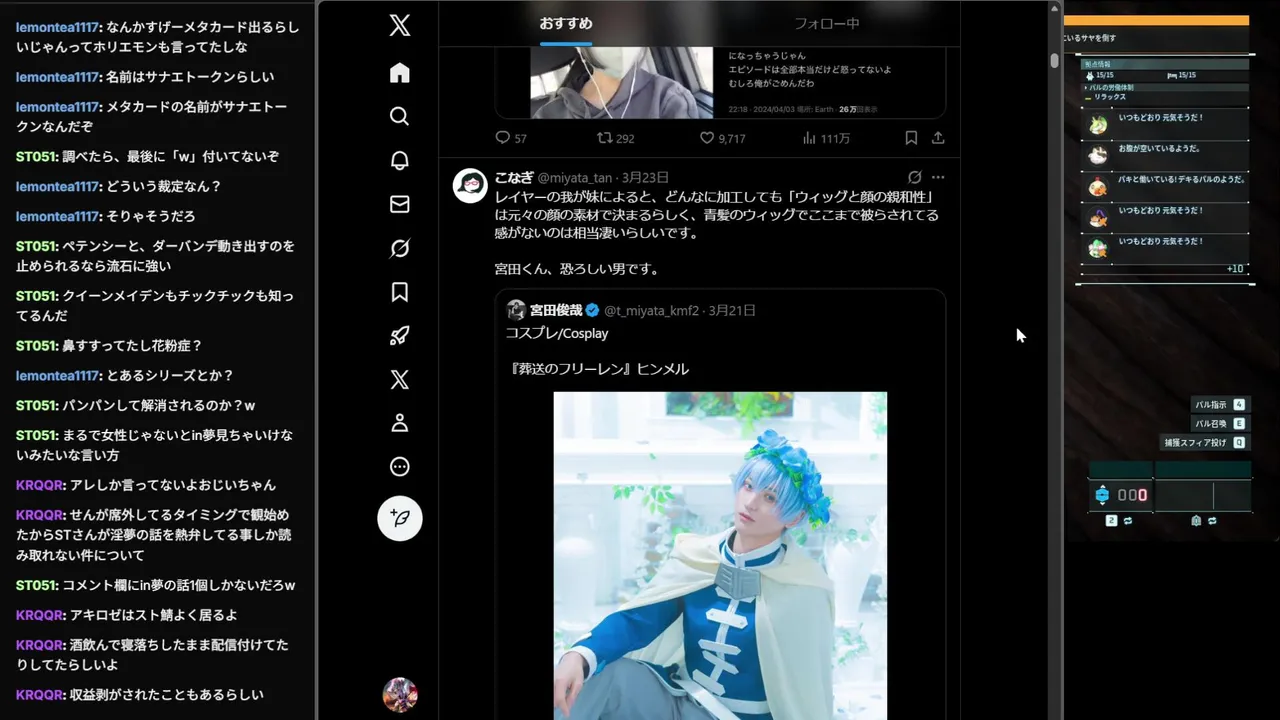Open the こなぎ display name link

tap(514, 178)
